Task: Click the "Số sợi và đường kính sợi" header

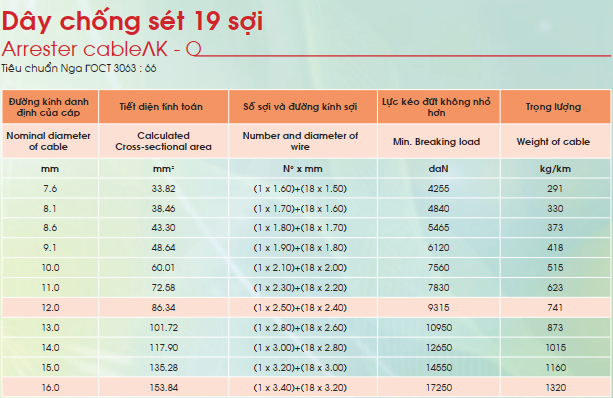Action: tap(300, 107)
